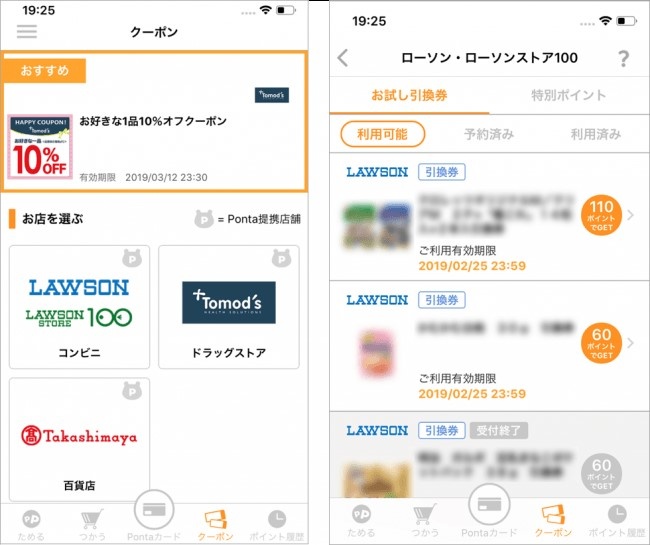Tap the back arrow on the Lawson screen
The width and height of the screenshot is (650, 545).
343,58
